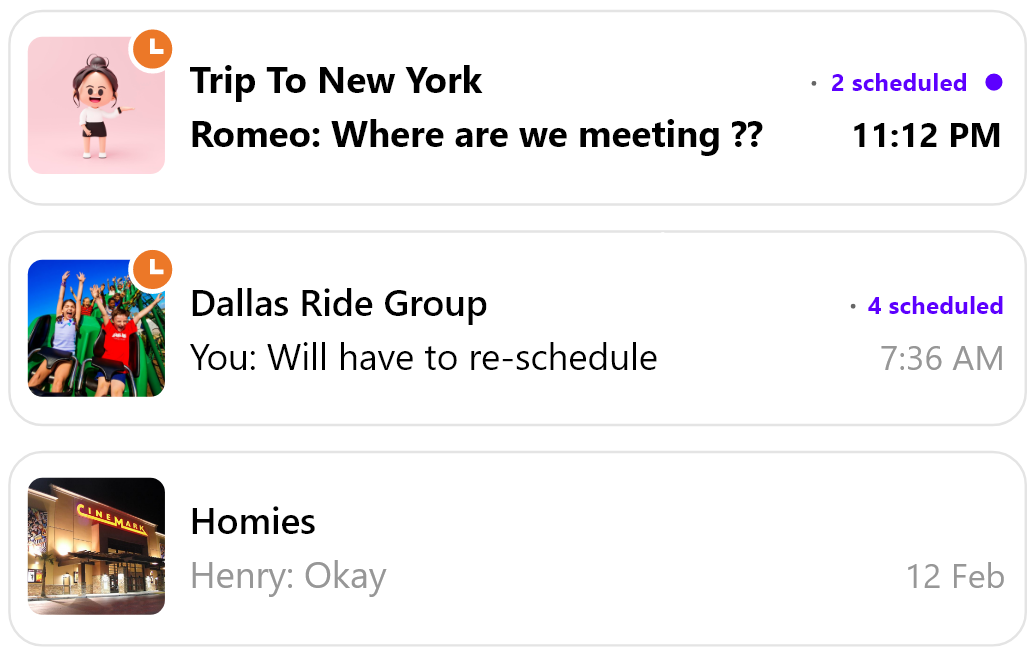Click the purple unread dot indicator

[994, 83]
